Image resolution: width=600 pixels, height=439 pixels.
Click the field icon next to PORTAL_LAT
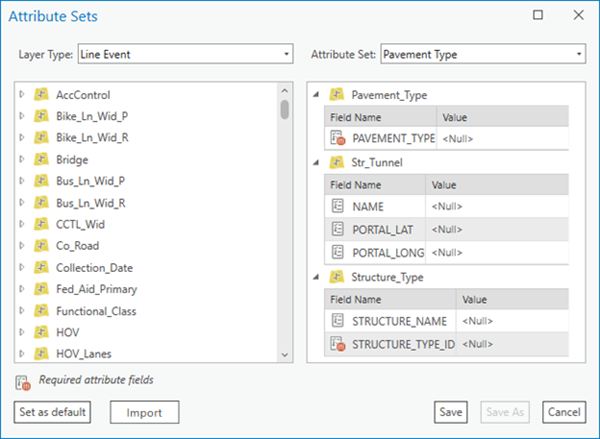338,229
